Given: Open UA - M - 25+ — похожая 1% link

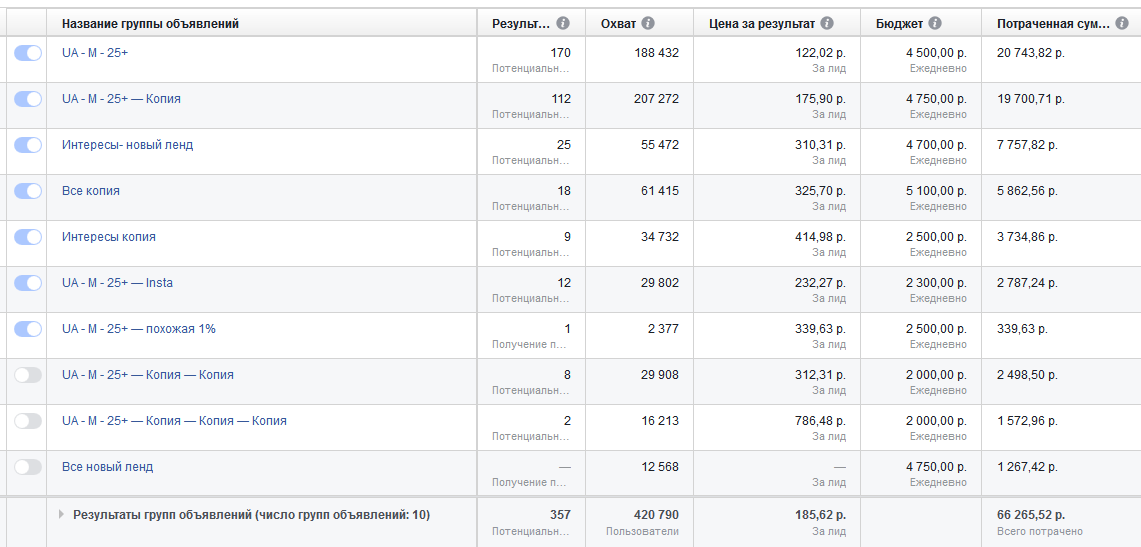Looking at the screenshot, I should point(138,329).
